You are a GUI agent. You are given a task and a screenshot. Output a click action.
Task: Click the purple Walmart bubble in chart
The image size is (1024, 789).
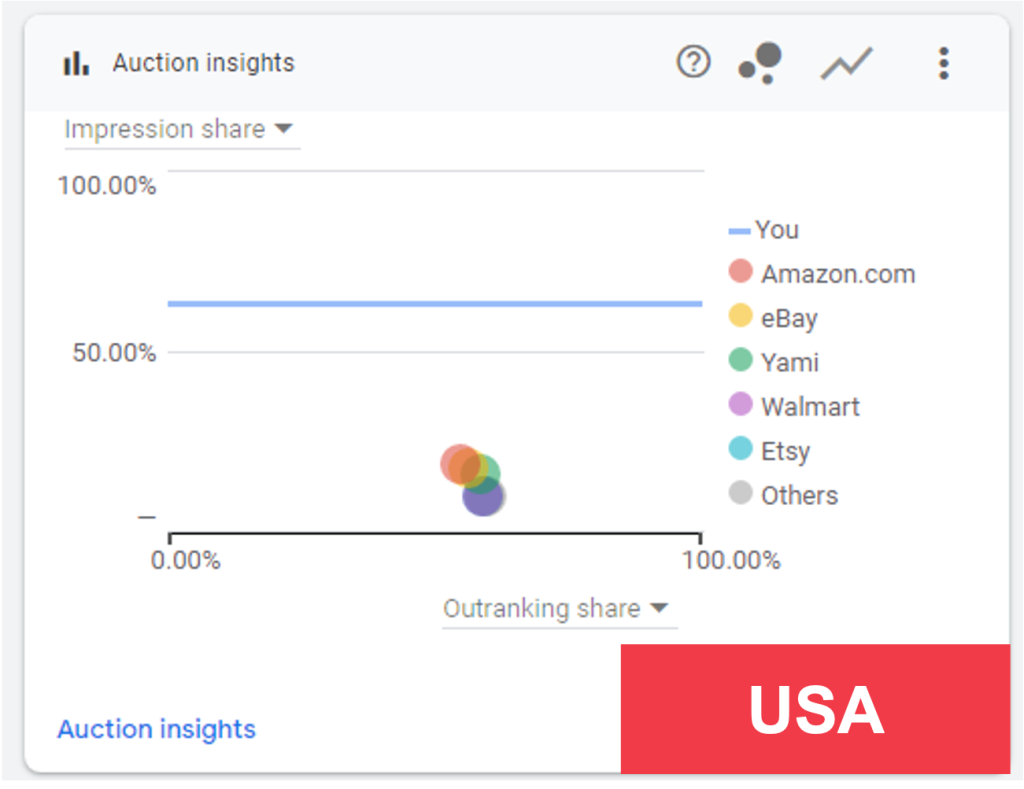coord(482,498)
